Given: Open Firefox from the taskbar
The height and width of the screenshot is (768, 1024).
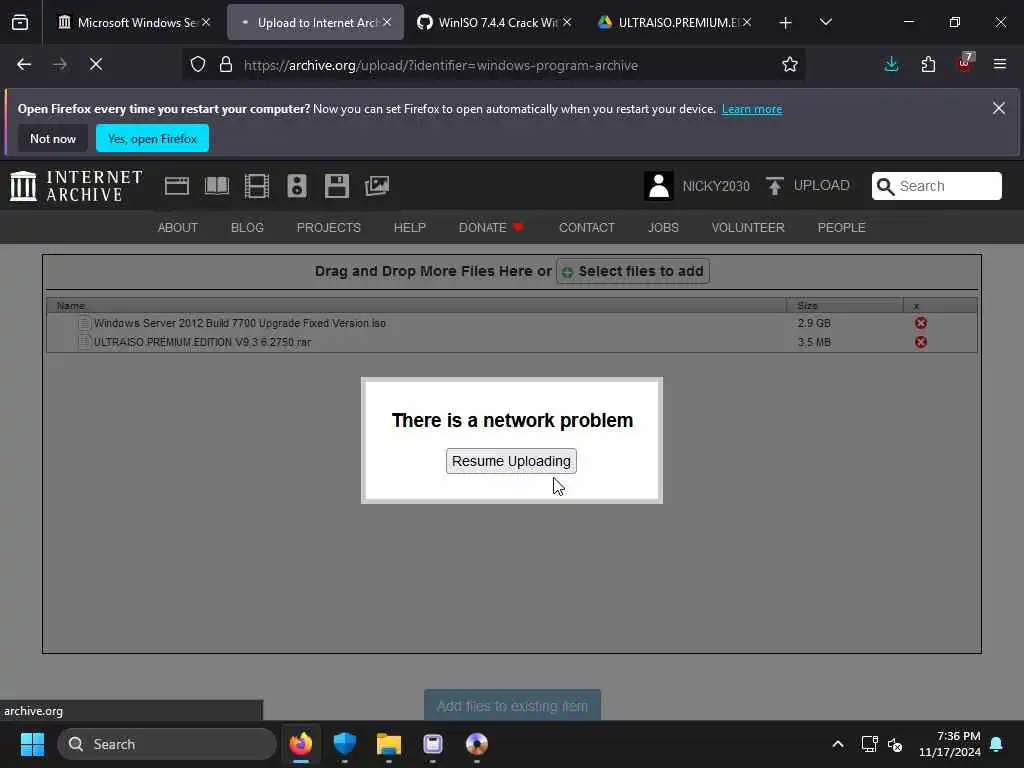Looking at the screenshot, I should (300, 744).
